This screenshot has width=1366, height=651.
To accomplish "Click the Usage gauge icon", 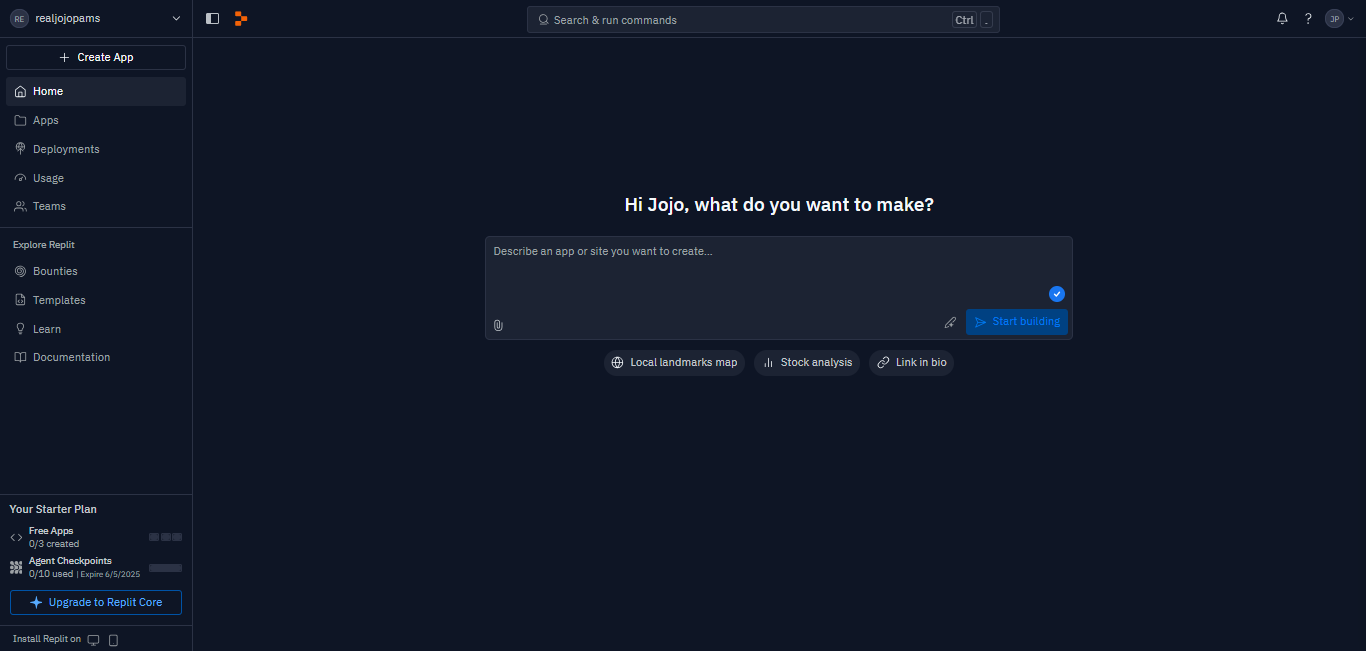I will click(x=20, y=178).
